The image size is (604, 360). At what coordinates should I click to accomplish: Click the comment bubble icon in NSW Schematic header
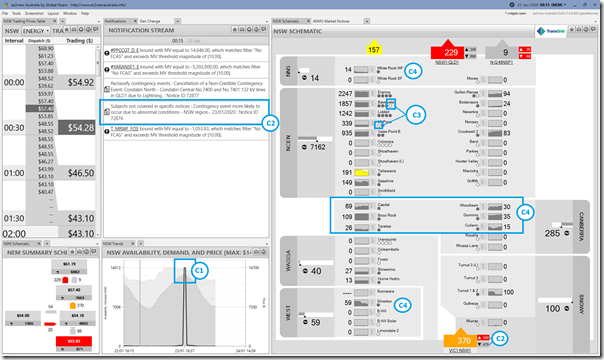click(x=593, y=30)
